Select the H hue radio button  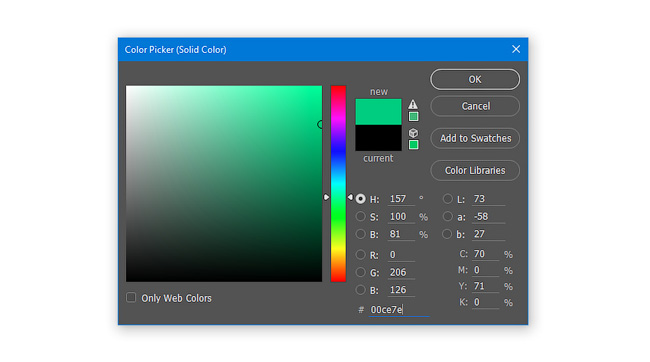tap(361, 199)
